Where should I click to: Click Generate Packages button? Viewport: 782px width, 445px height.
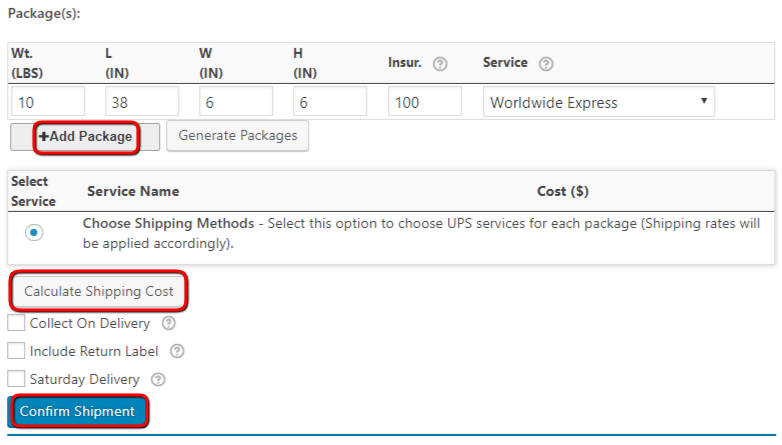pos(237,136)
